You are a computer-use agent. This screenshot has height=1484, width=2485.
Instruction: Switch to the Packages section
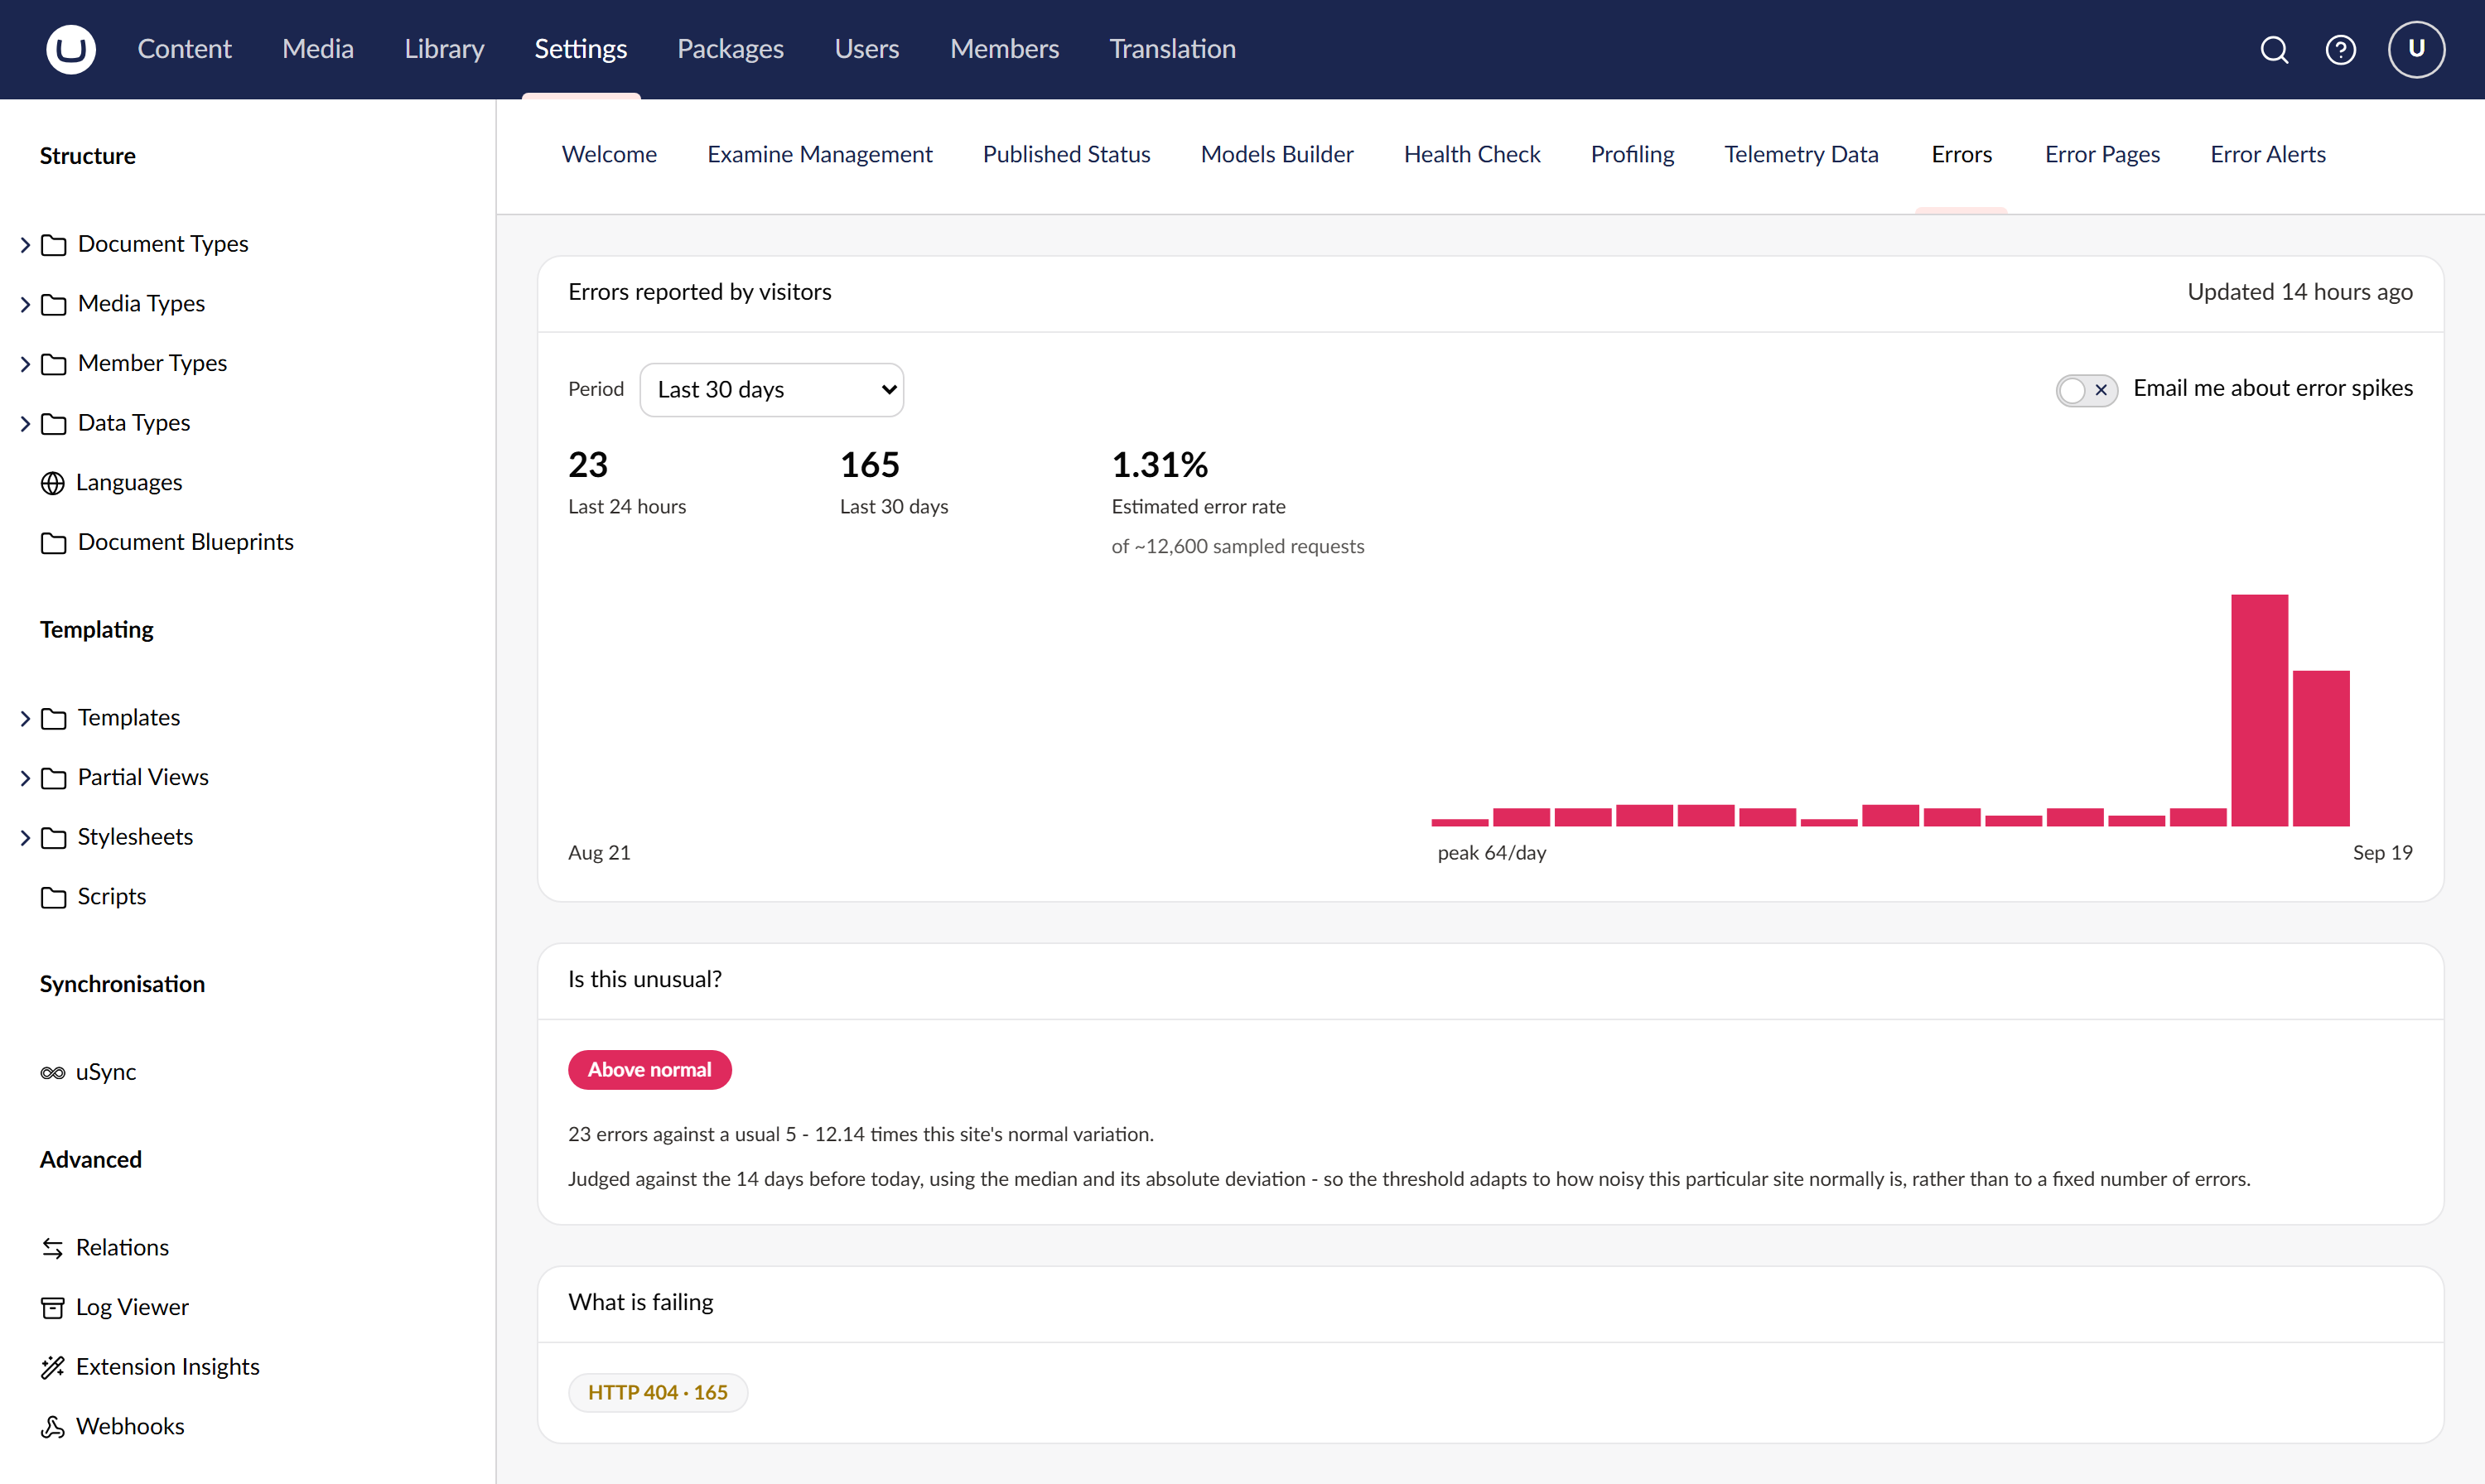pyautogui.click(x=730, y=49)
